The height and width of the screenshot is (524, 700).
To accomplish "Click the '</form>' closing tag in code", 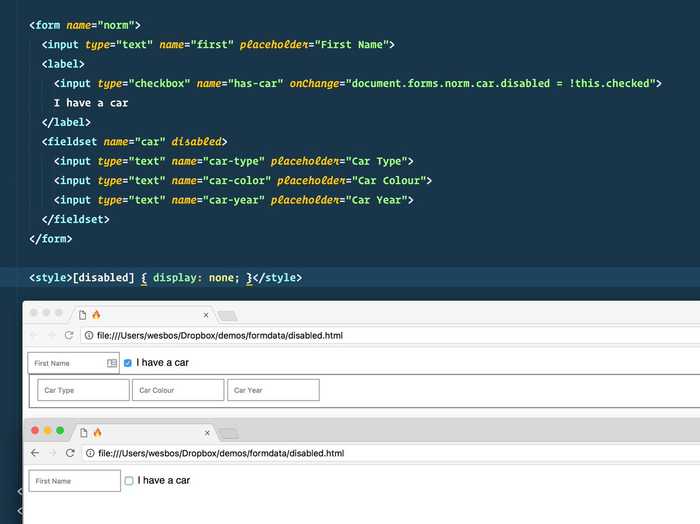I will pos(50,239).
